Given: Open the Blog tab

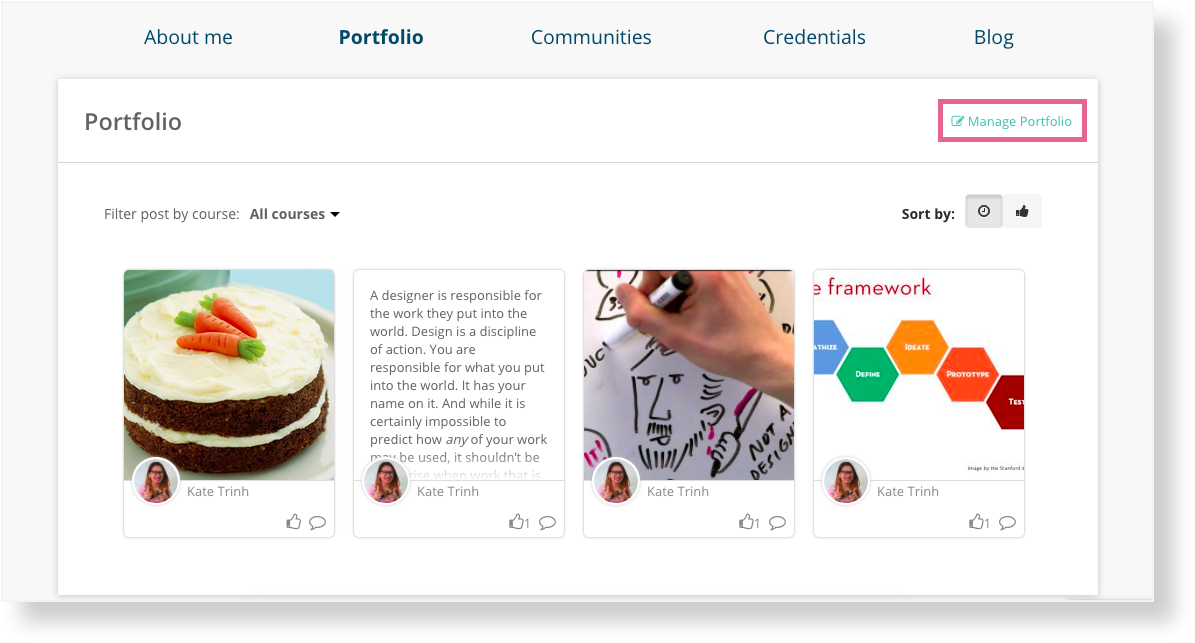Looking at the screenshot, I should 994,37.
